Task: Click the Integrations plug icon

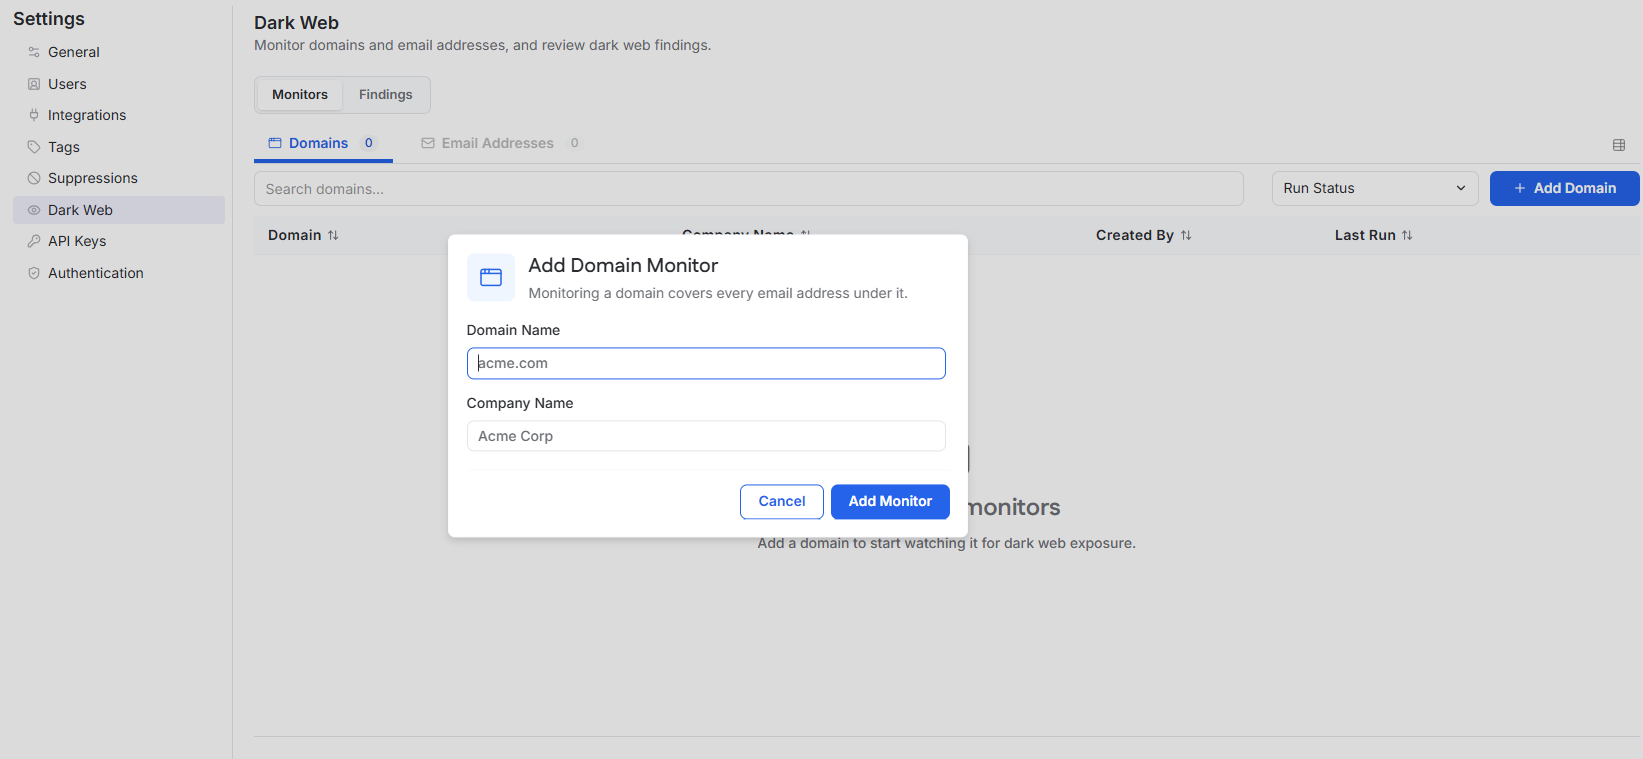Action: pos(34,115)
